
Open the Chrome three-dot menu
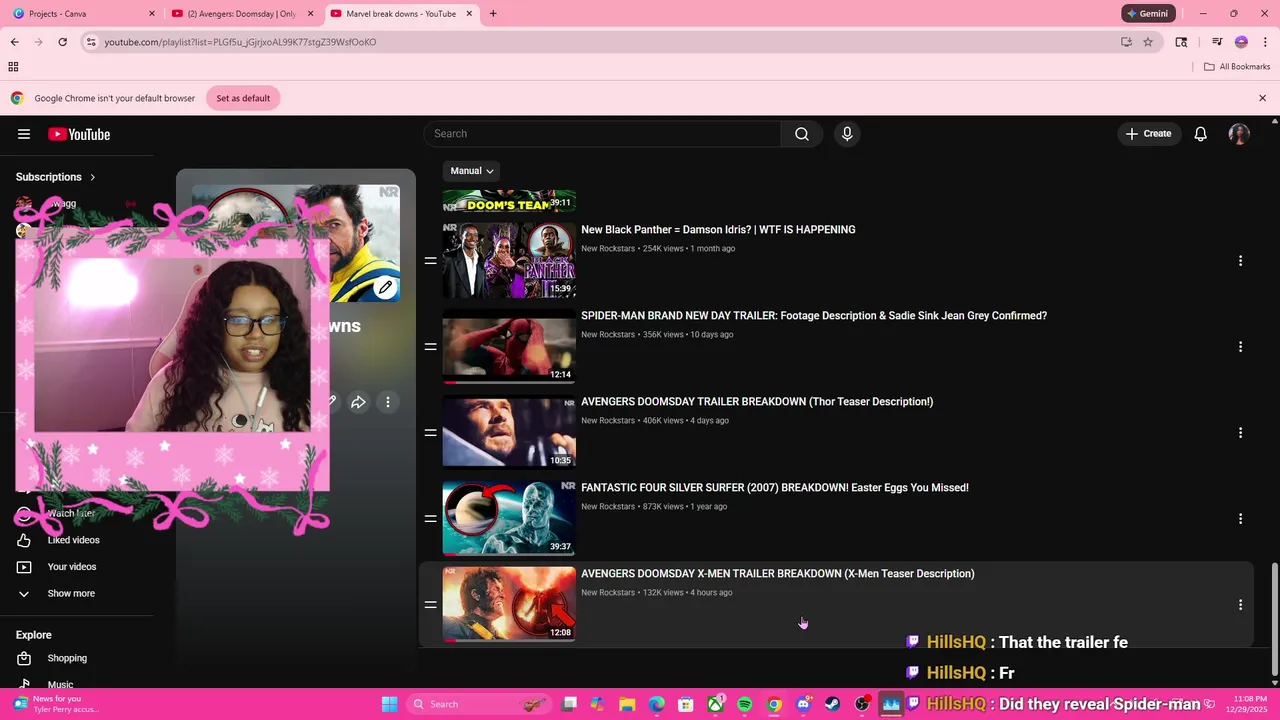1265,42
